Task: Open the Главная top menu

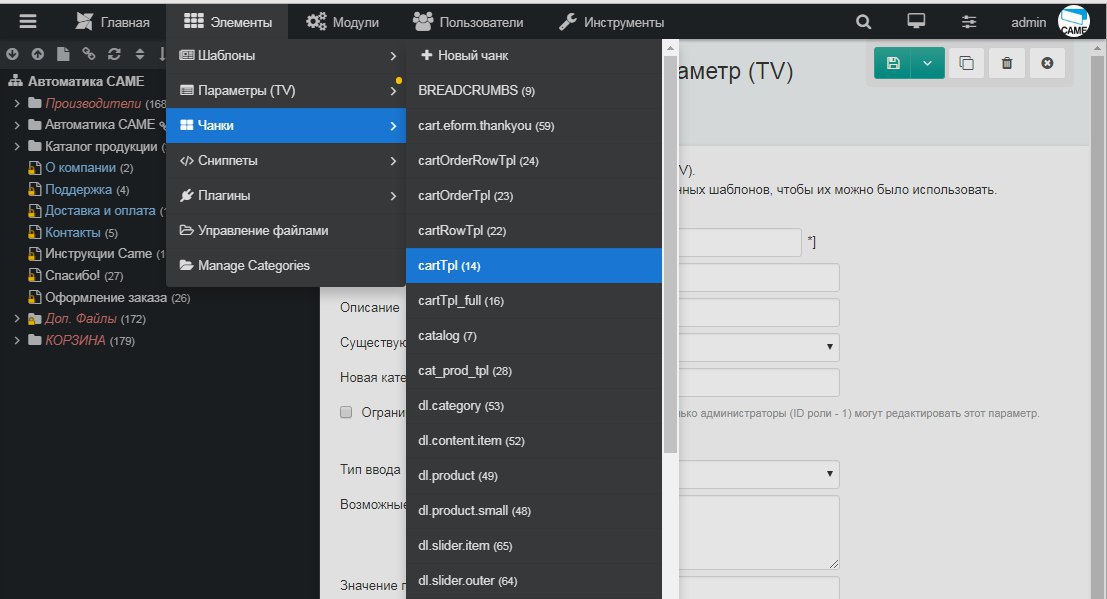Action: pos(112,22)
